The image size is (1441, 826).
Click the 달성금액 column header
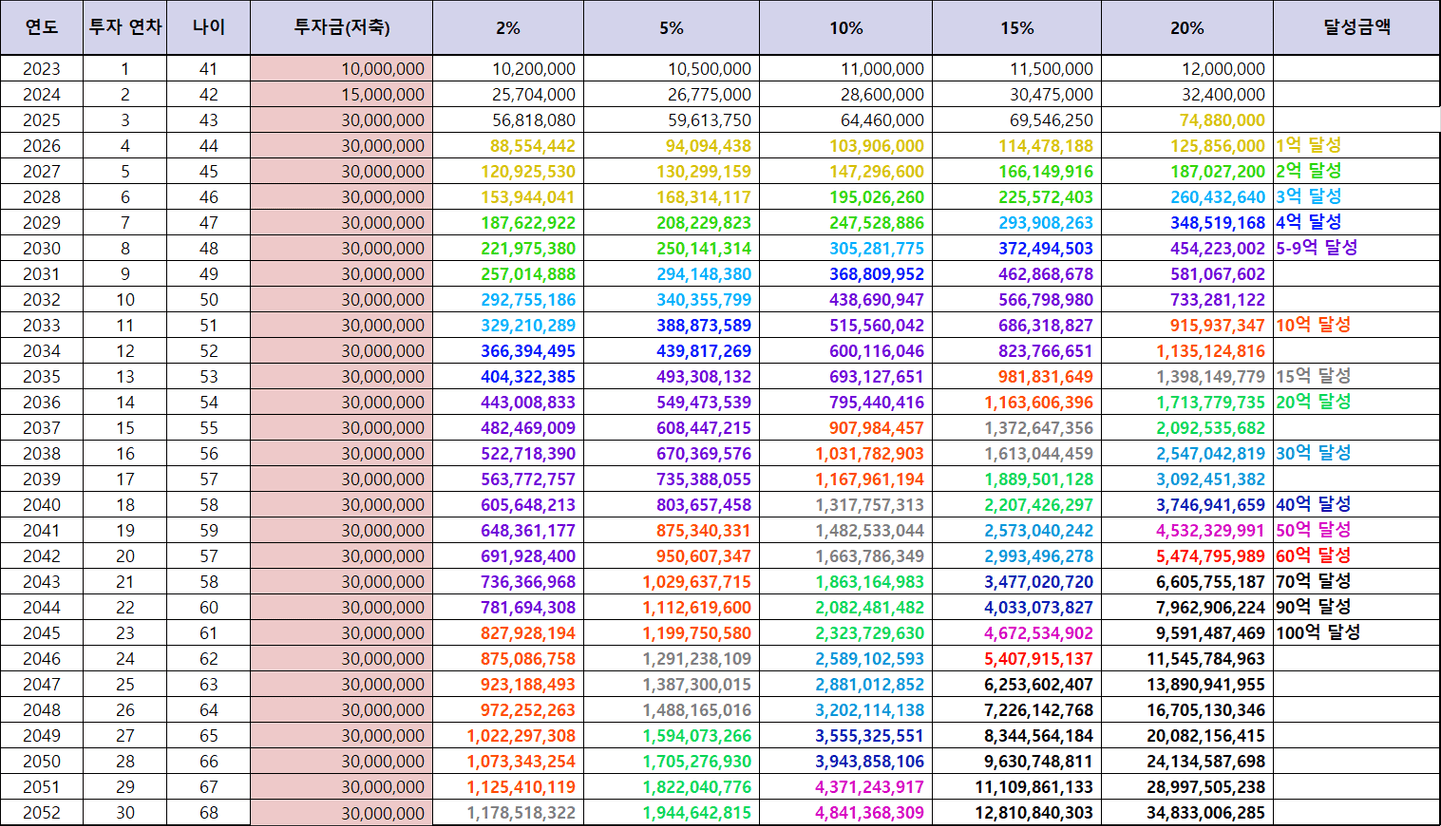tap(1356, 28)
